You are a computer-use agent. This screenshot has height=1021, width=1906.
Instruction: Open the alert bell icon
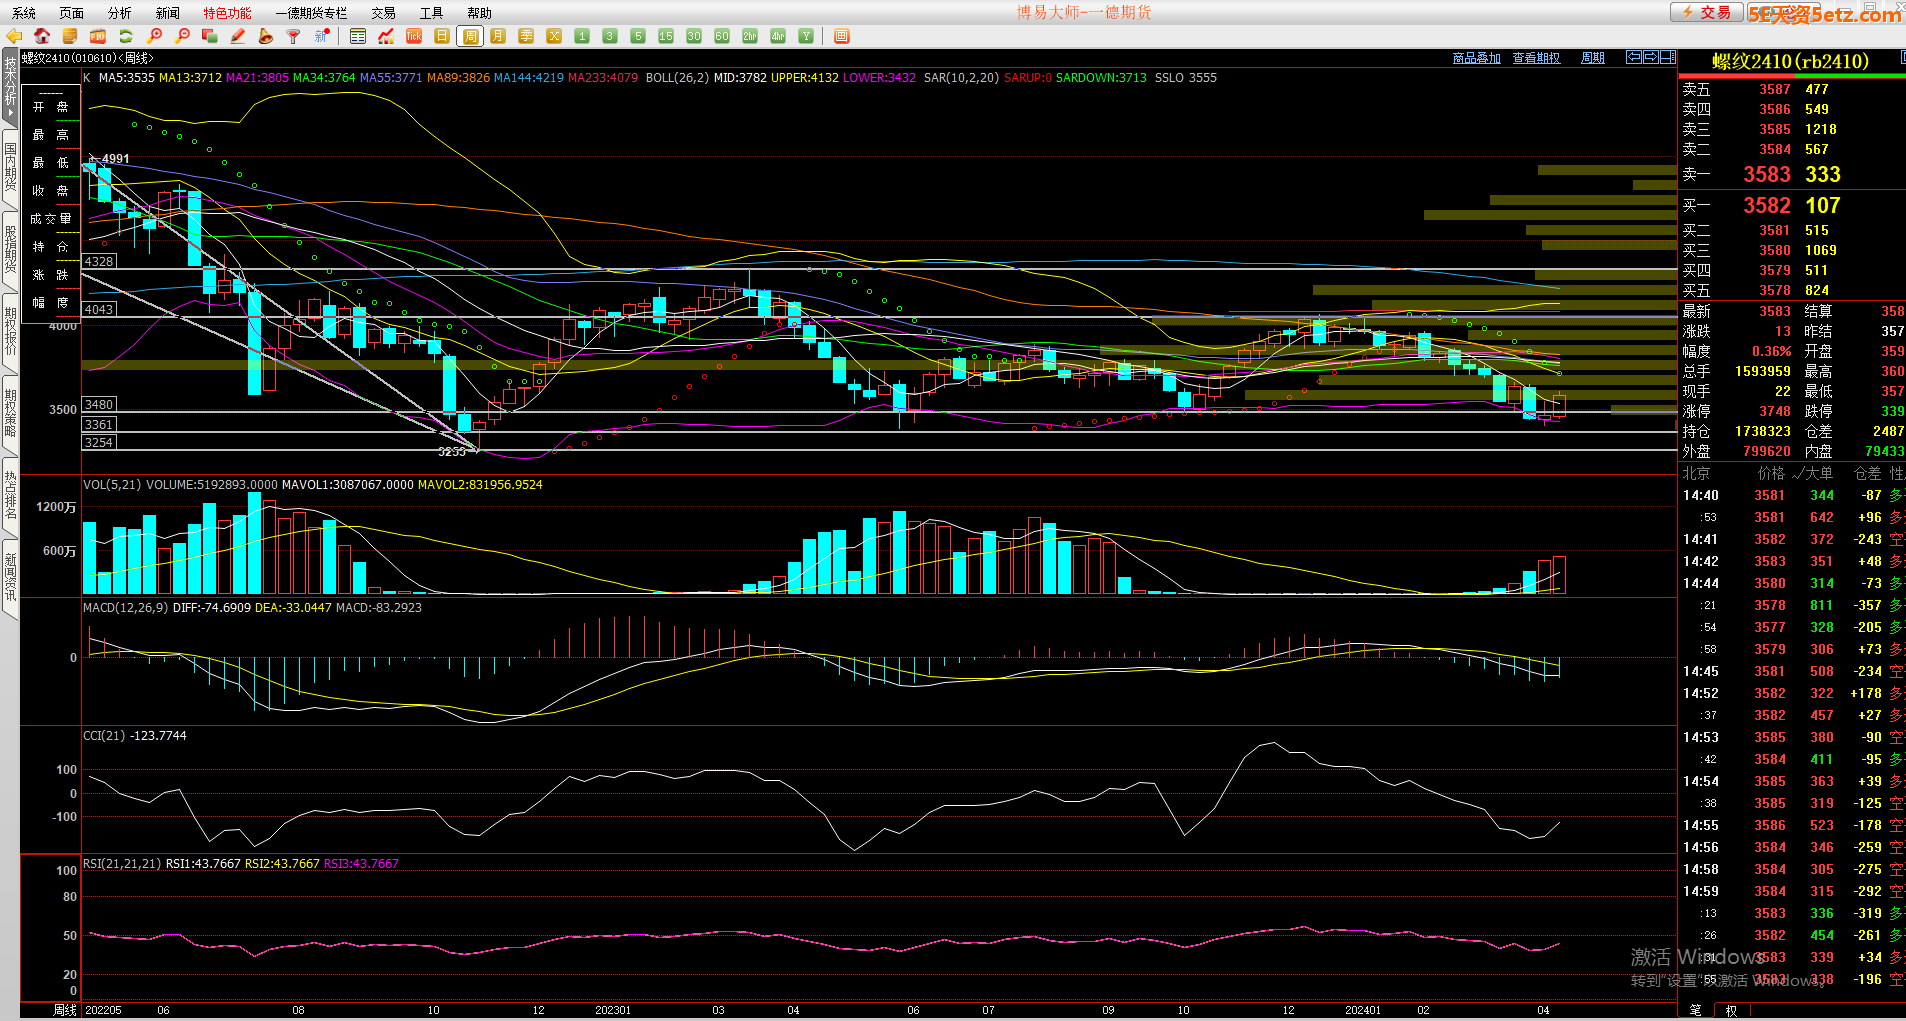point(266,37)
